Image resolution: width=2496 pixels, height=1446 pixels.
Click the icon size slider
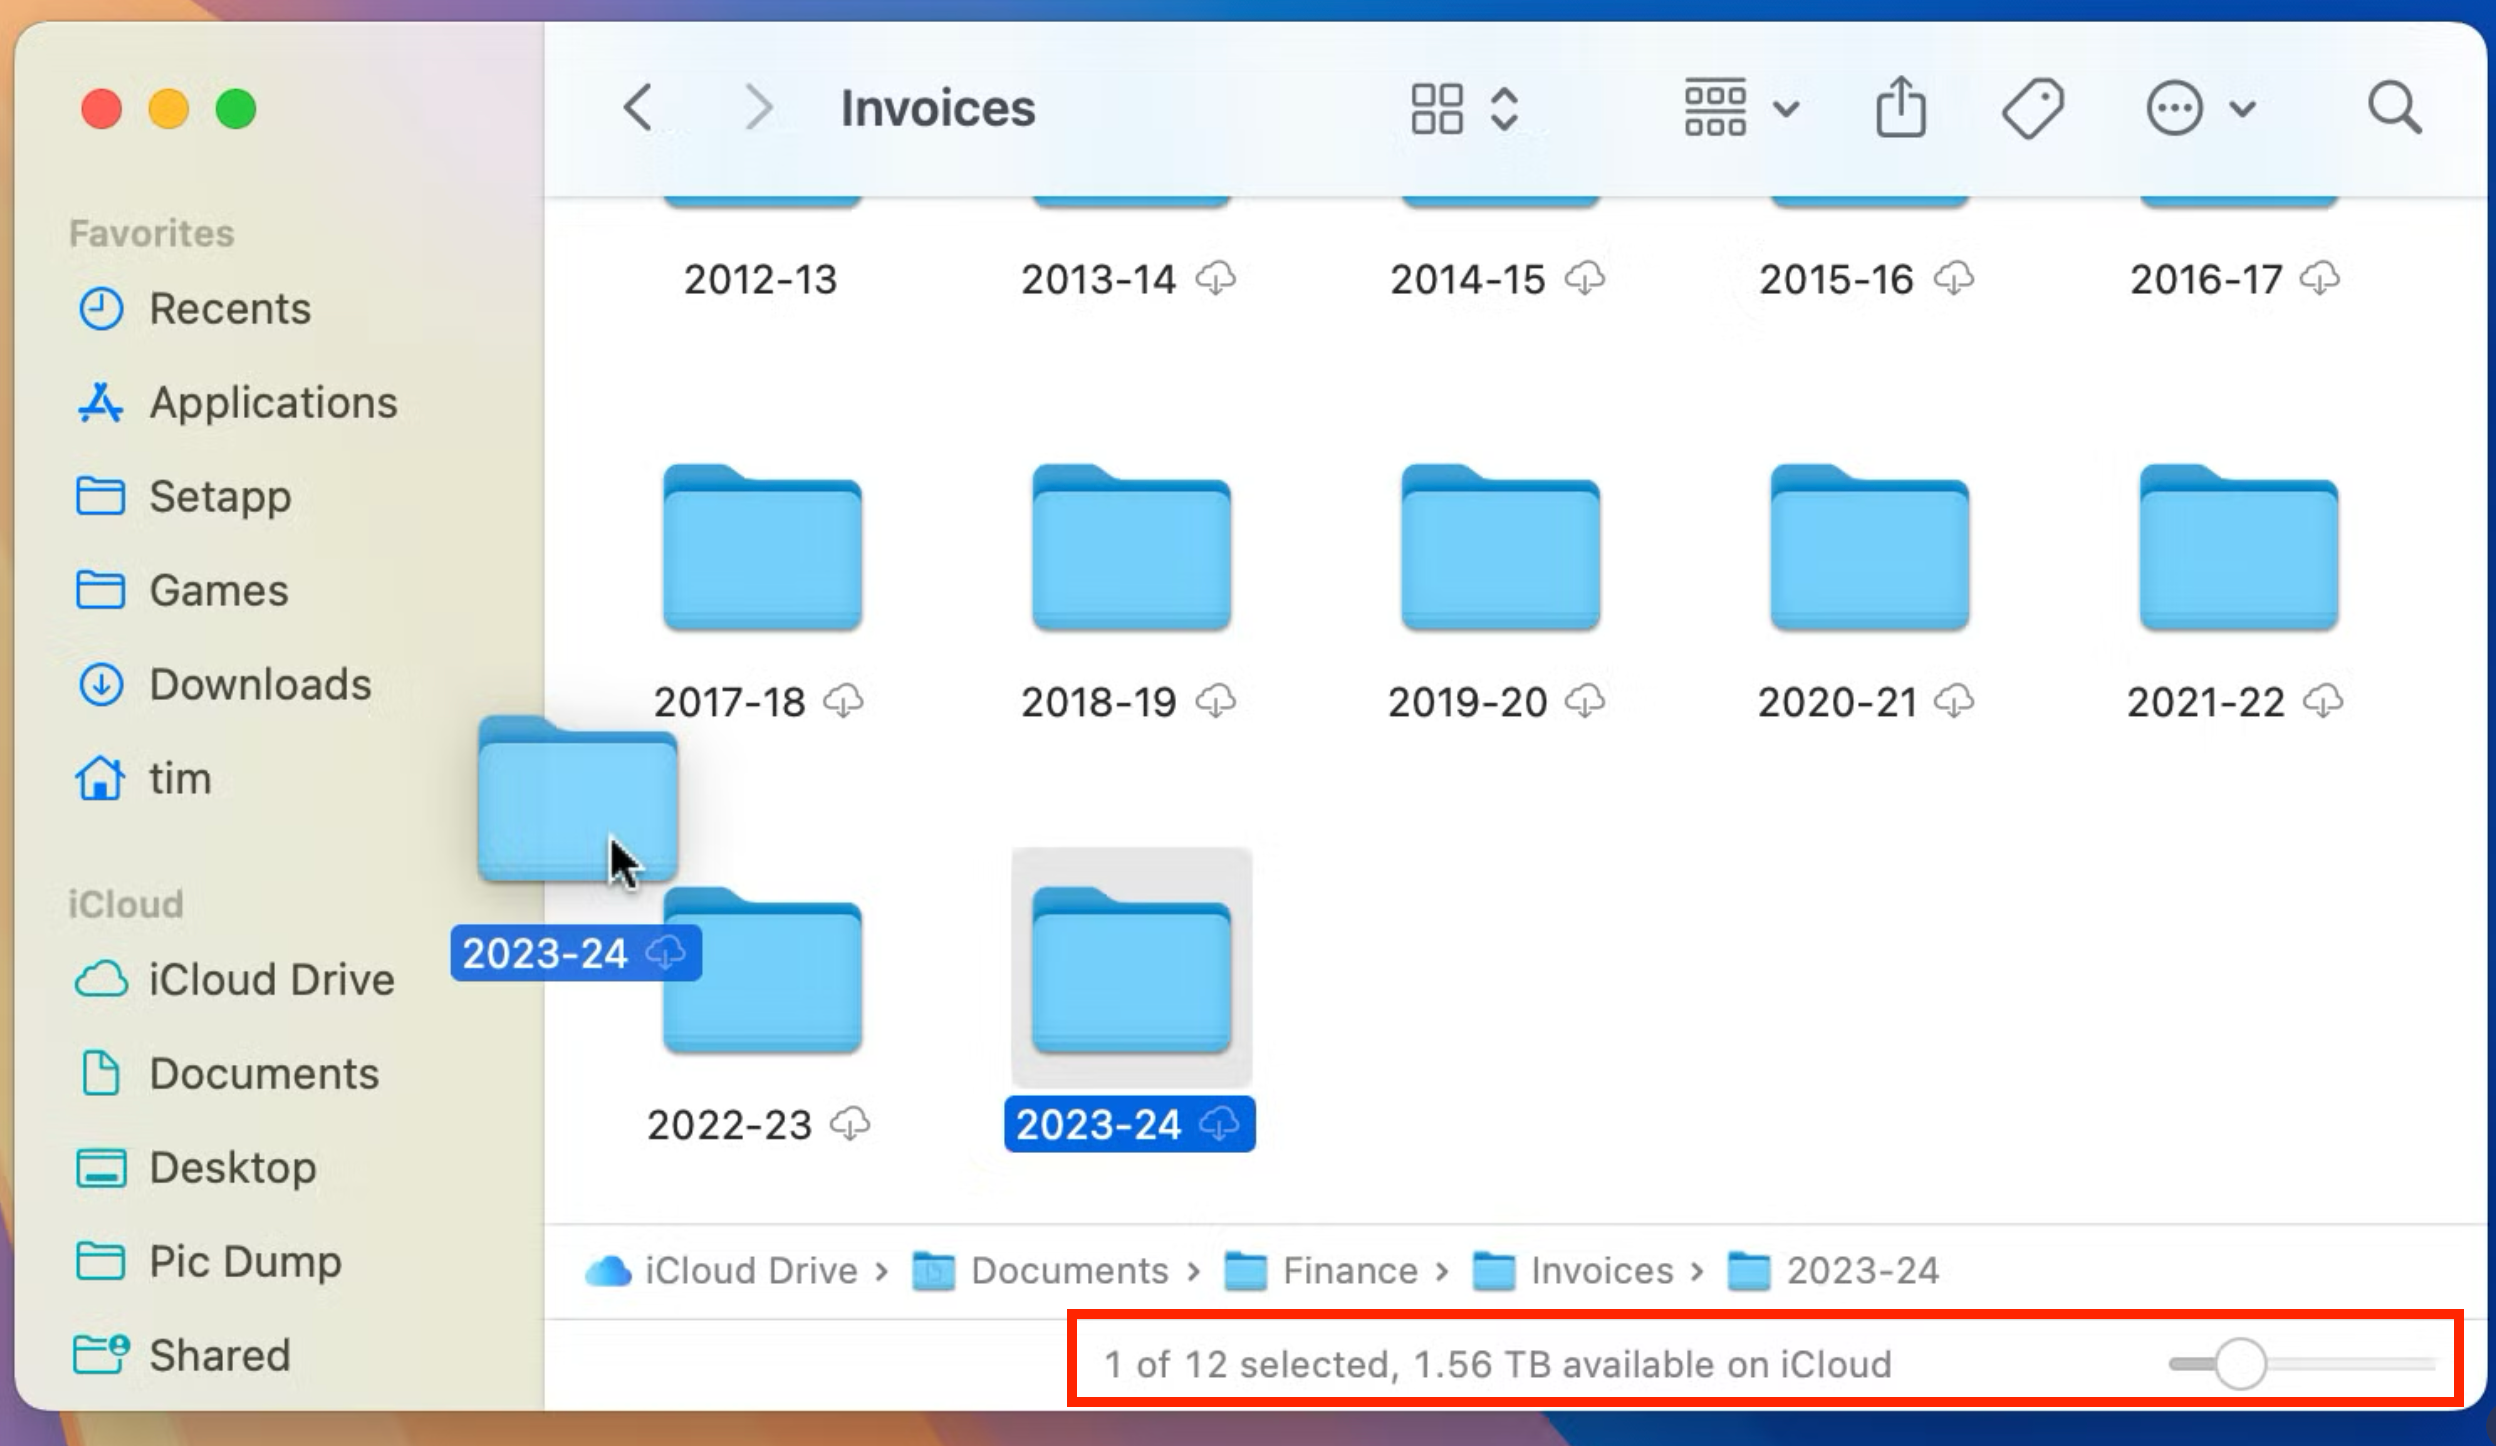tap(2302, 1364)
